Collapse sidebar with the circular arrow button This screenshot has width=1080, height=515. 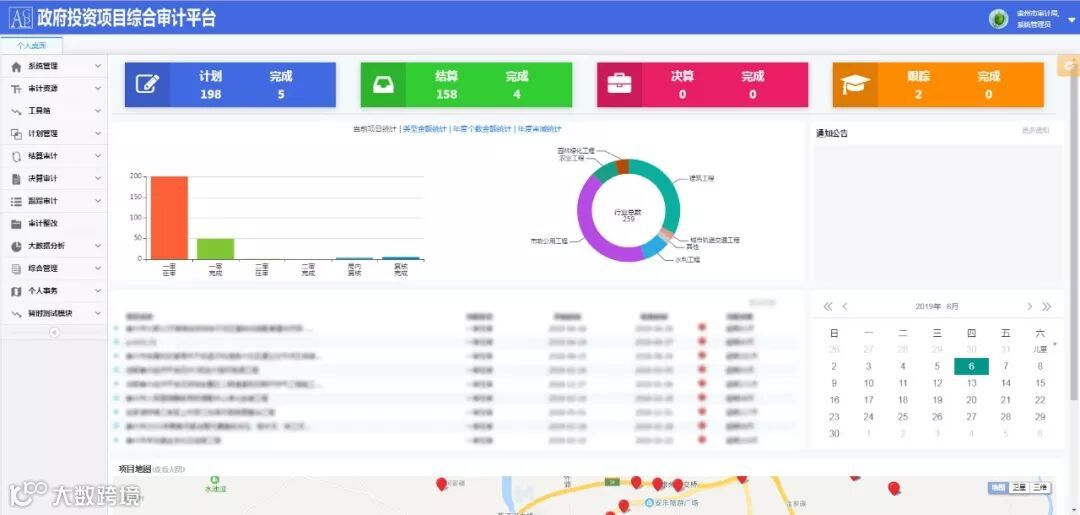54,333
